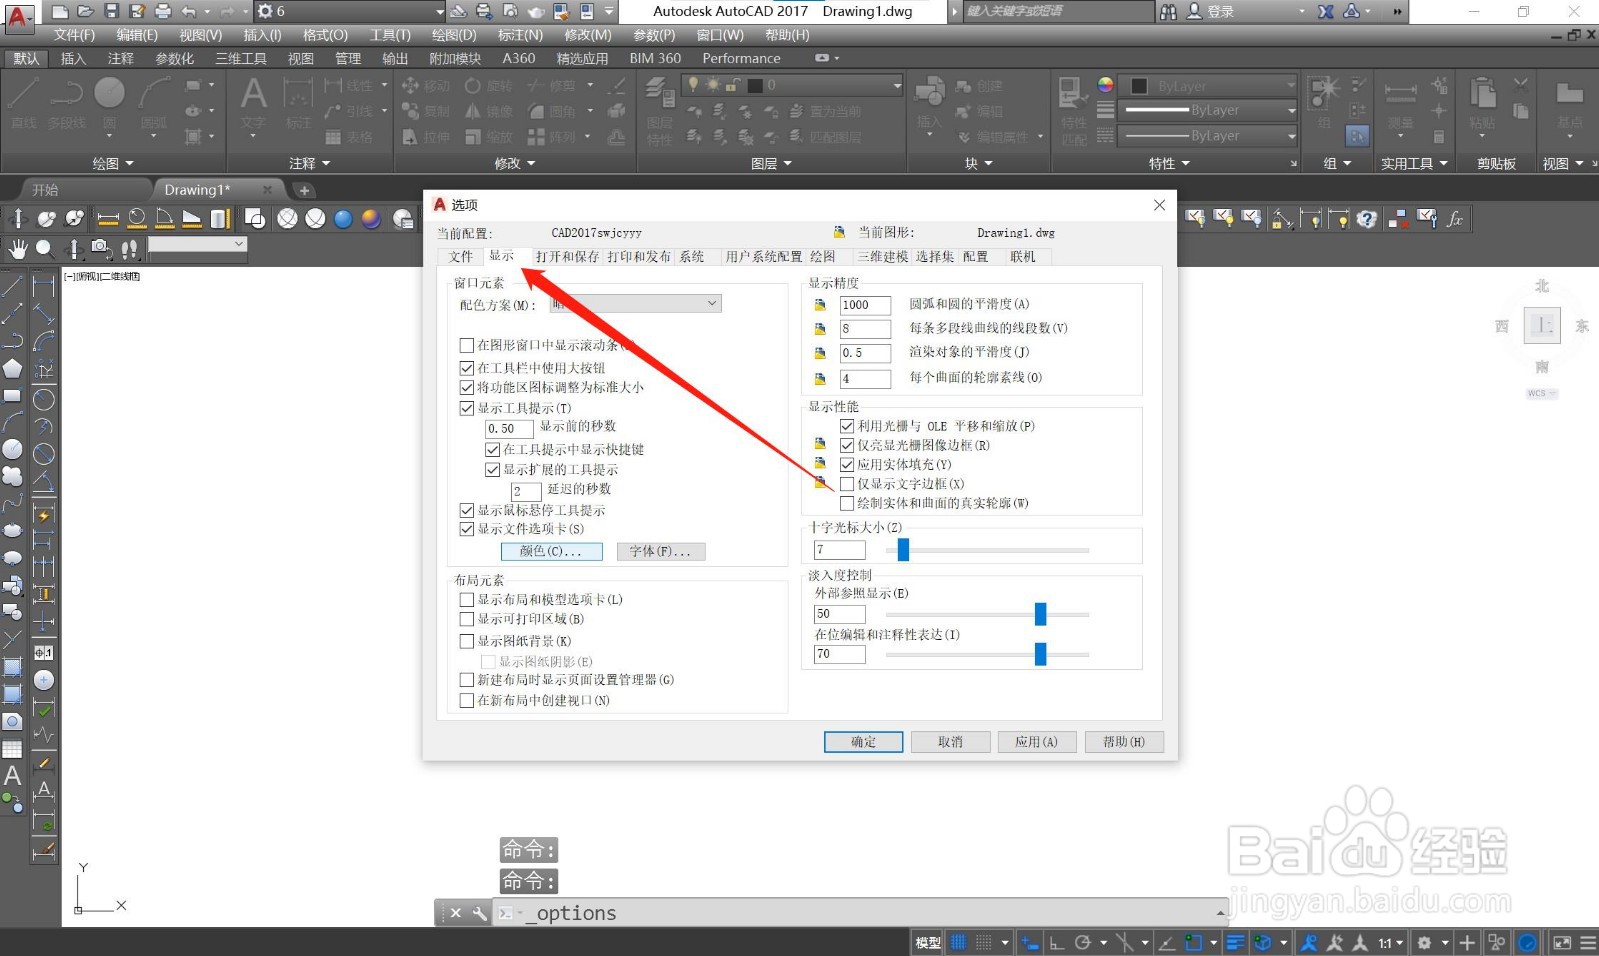
Task: Select the angle measure icon
Action: pyautogui.click(x=165, y=218)
